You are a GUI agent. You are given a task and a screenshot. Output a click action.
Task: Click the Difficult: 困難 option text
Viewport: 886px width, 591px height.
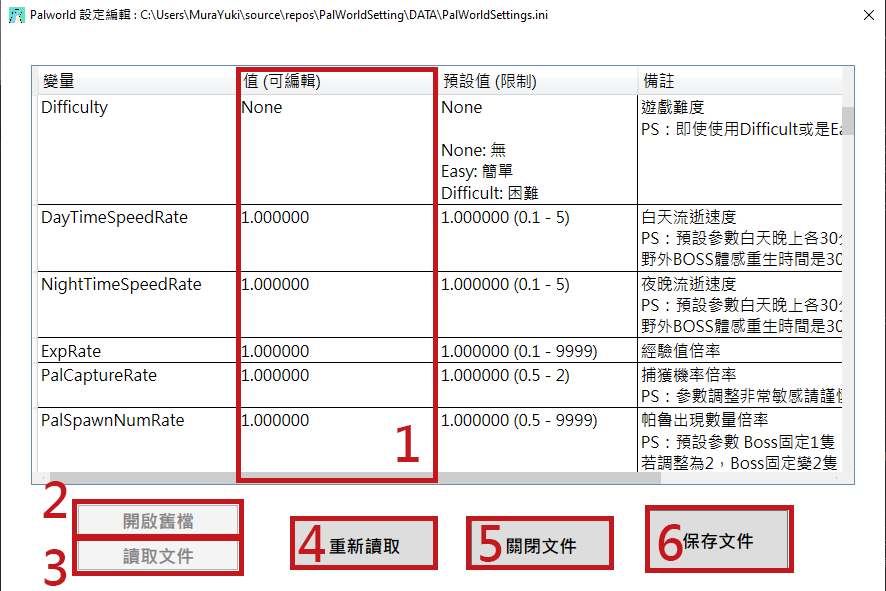click(489, 193)
